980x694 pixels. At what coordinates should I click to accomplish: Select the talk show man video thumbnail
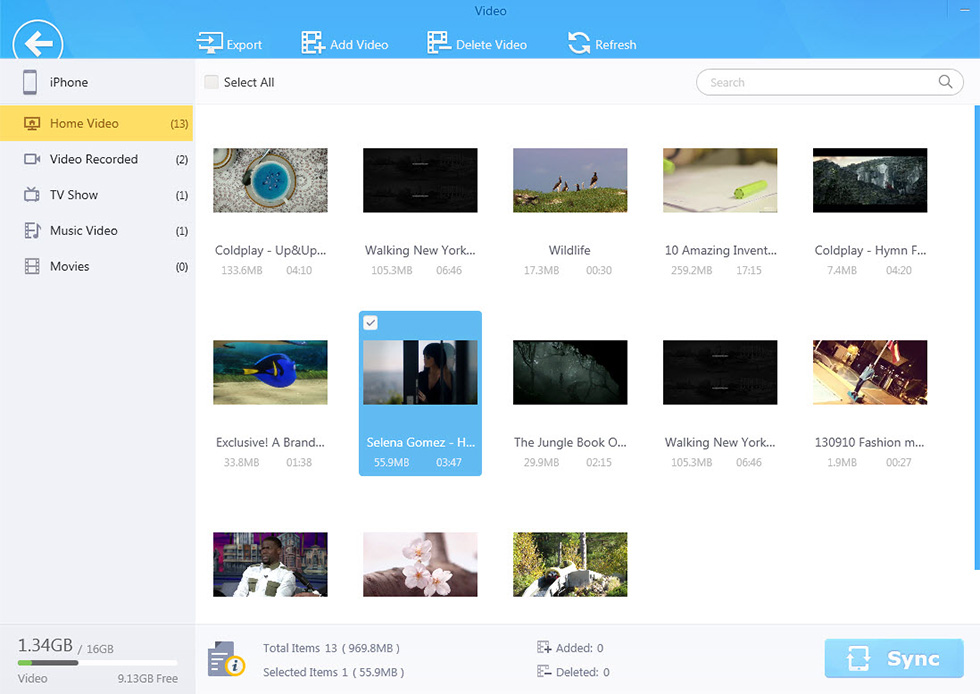click(x=270, y=564)
